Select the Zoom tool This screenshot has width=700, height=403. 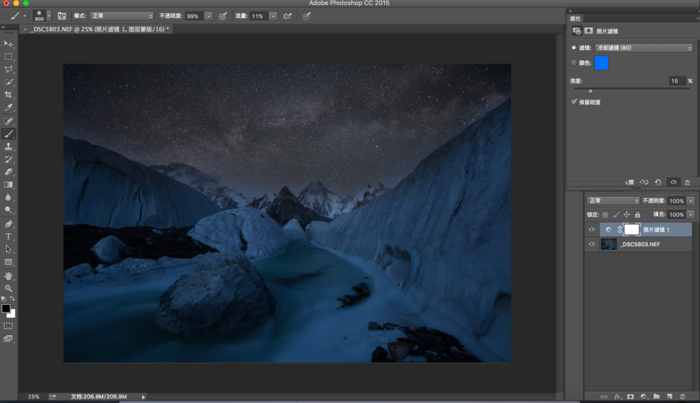pyautogui.click(x=9, y=288)
